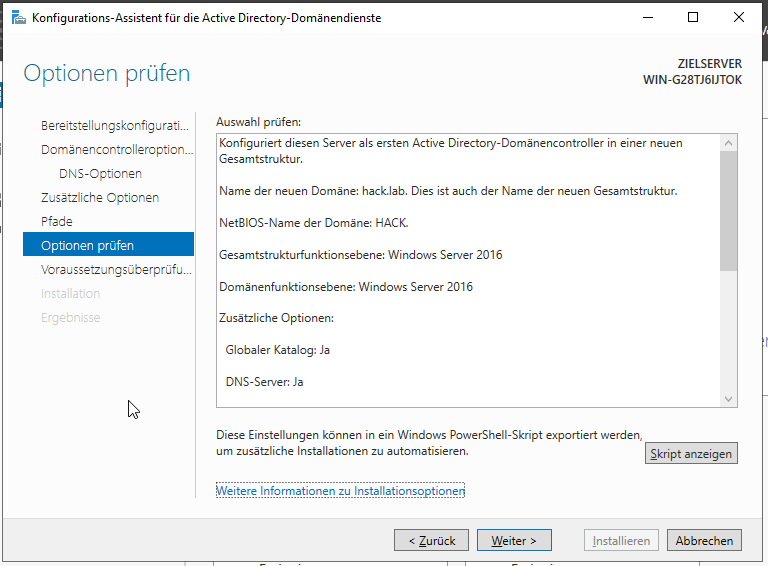Close the wizard with the X button
Viewport: 768px width, 566px height.
[x=738, y=18]
